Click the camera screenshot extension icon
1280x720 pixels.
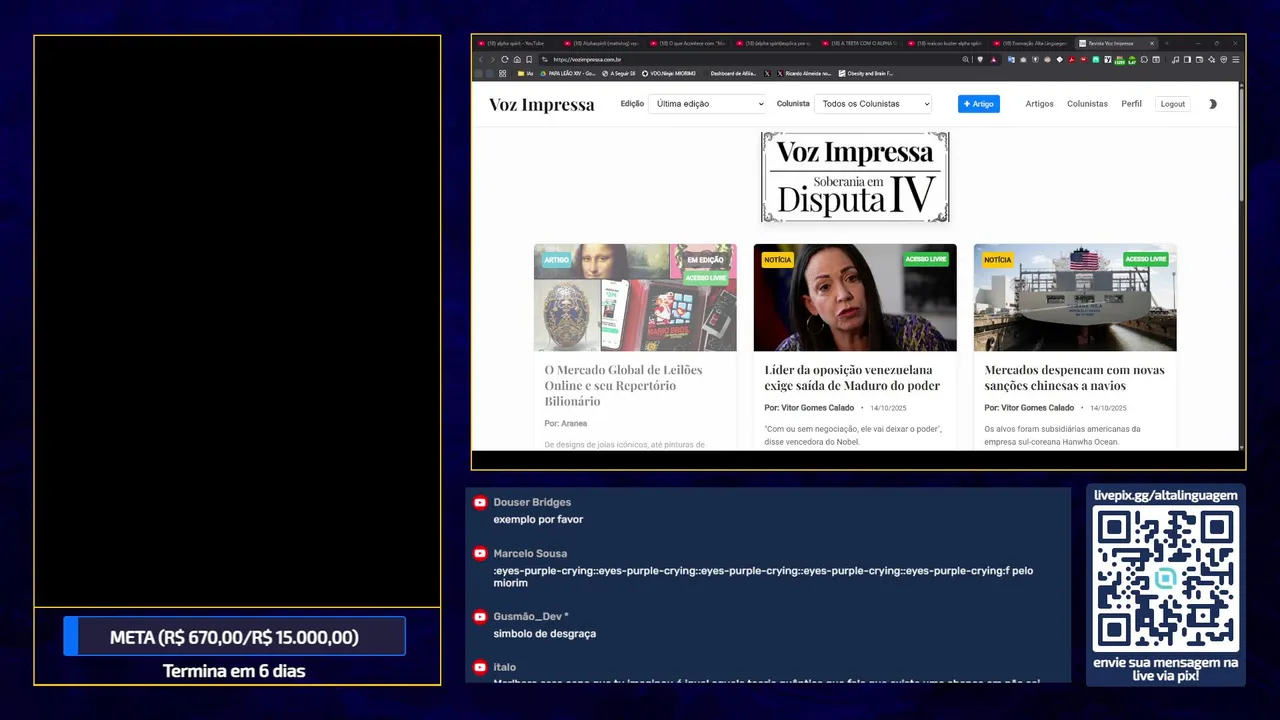[x=1023, y=59]
